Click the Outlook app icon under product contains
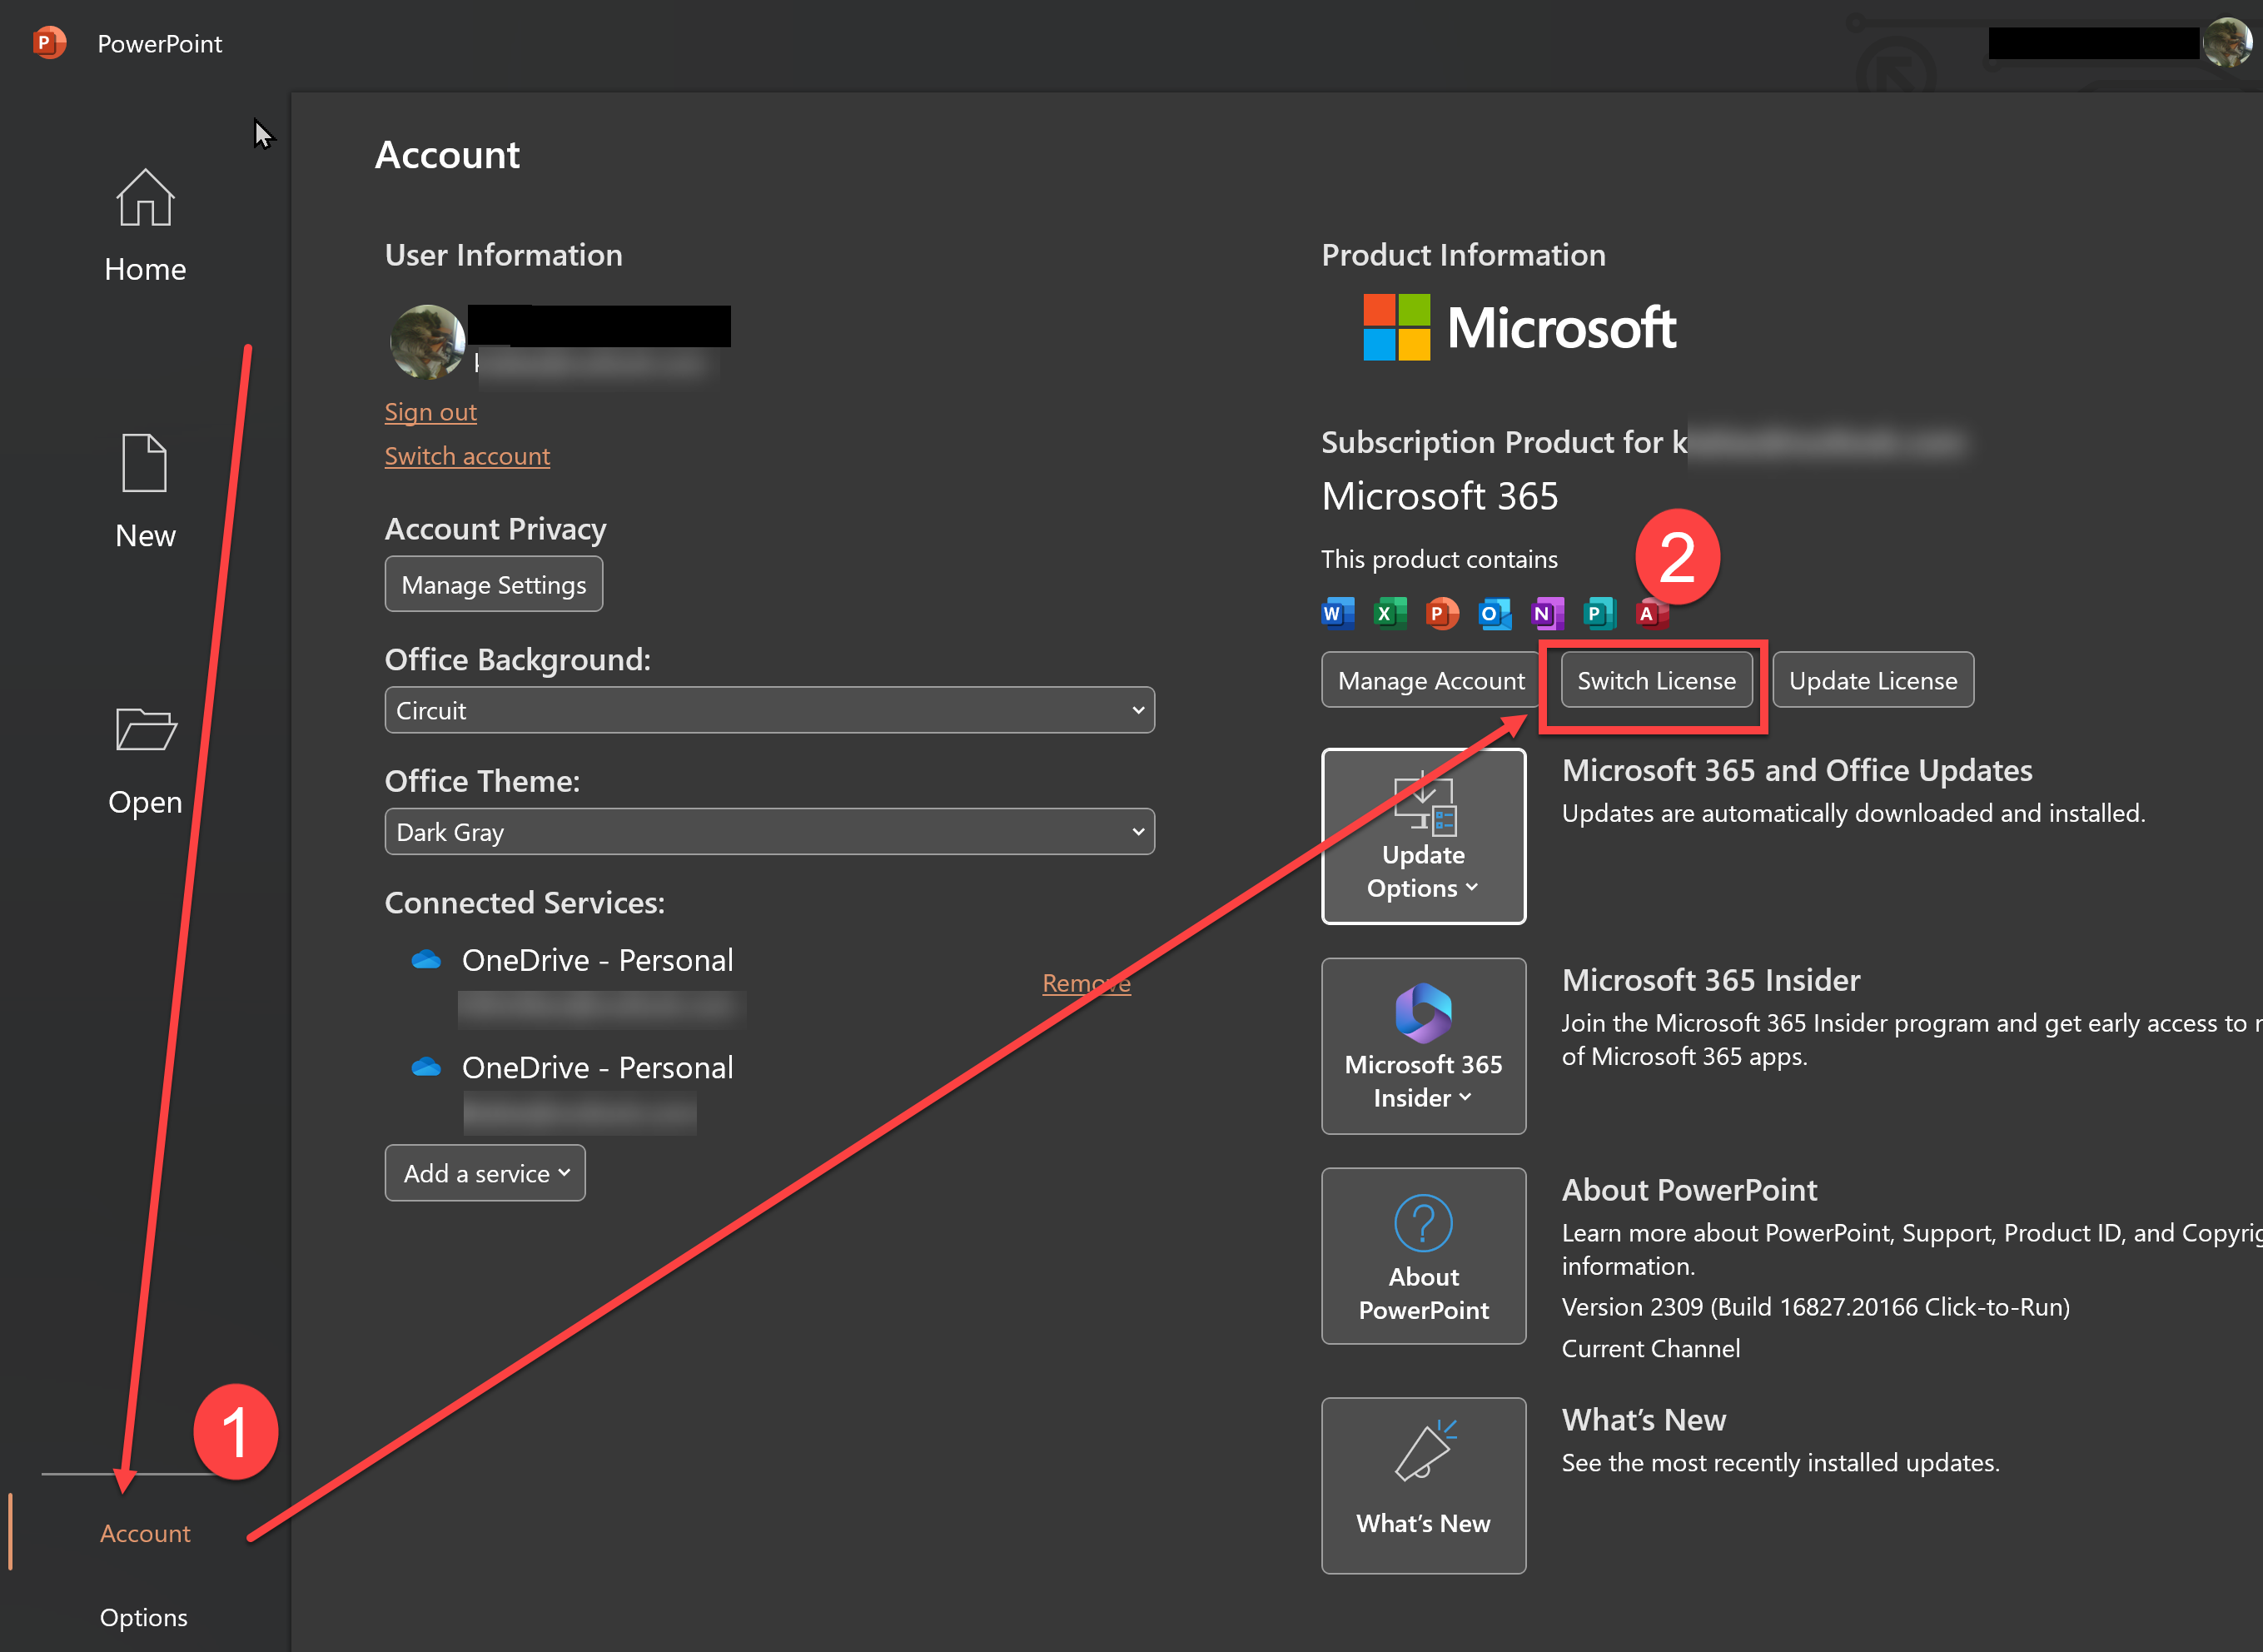Image resolution: width=2263 pixels, height=1652 pixels. pos(1495,613)
